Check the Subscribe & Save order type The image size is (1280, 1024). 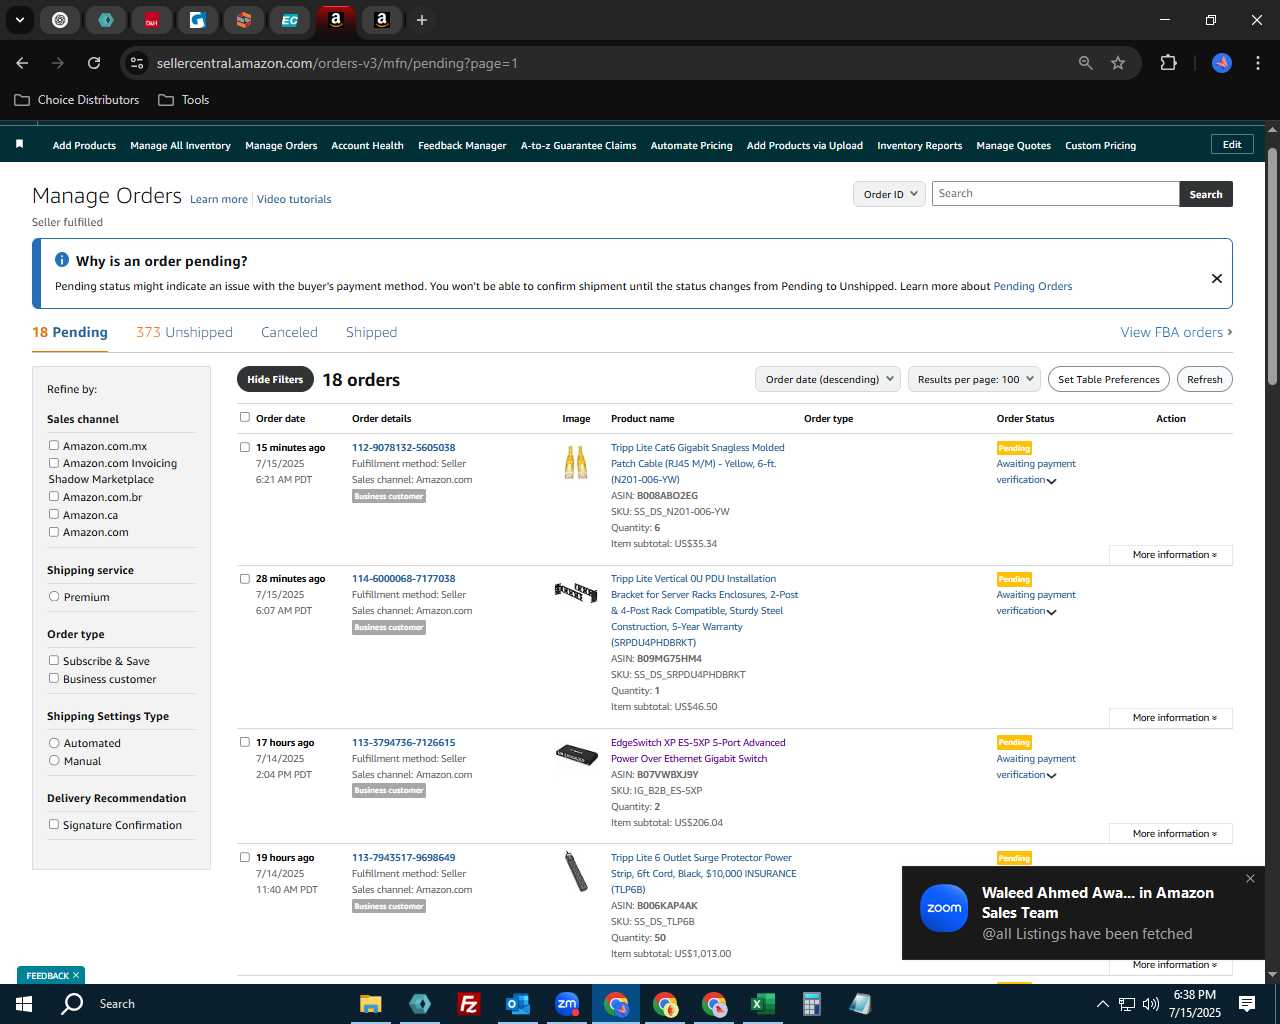tap(54, 660)
